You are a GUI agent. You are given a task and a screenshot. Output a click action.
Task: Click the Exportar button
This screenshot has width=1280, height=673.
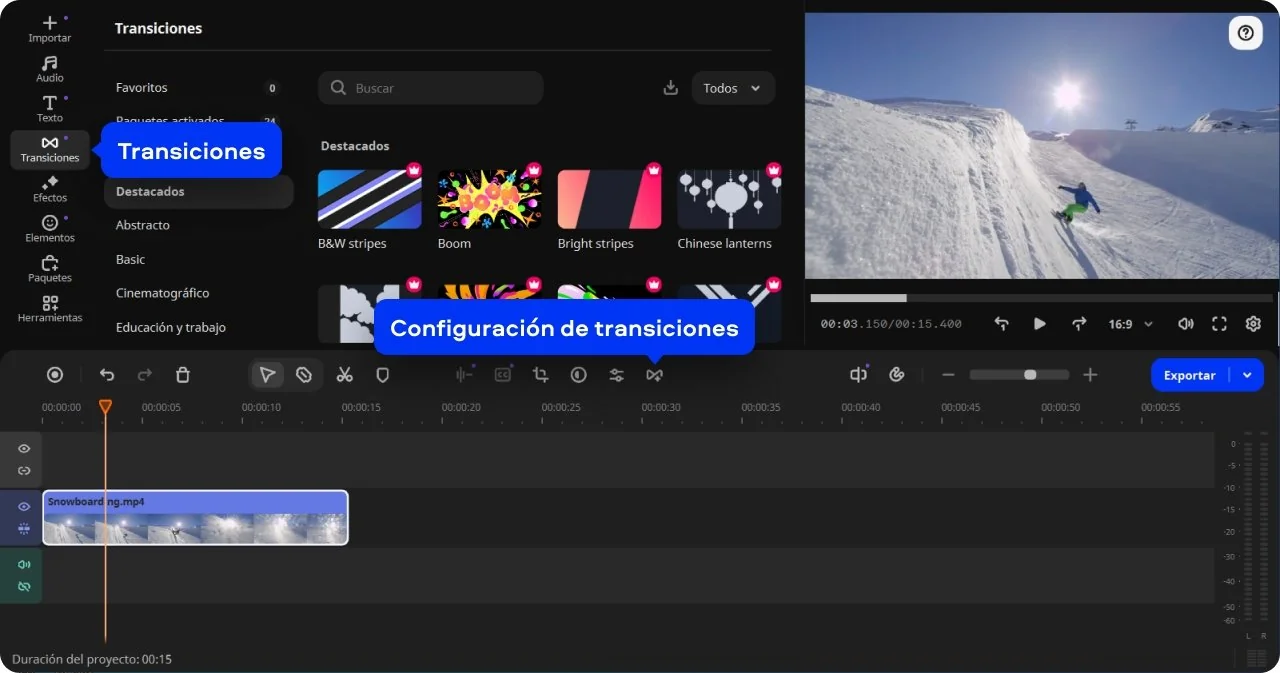pos(1189,375)
